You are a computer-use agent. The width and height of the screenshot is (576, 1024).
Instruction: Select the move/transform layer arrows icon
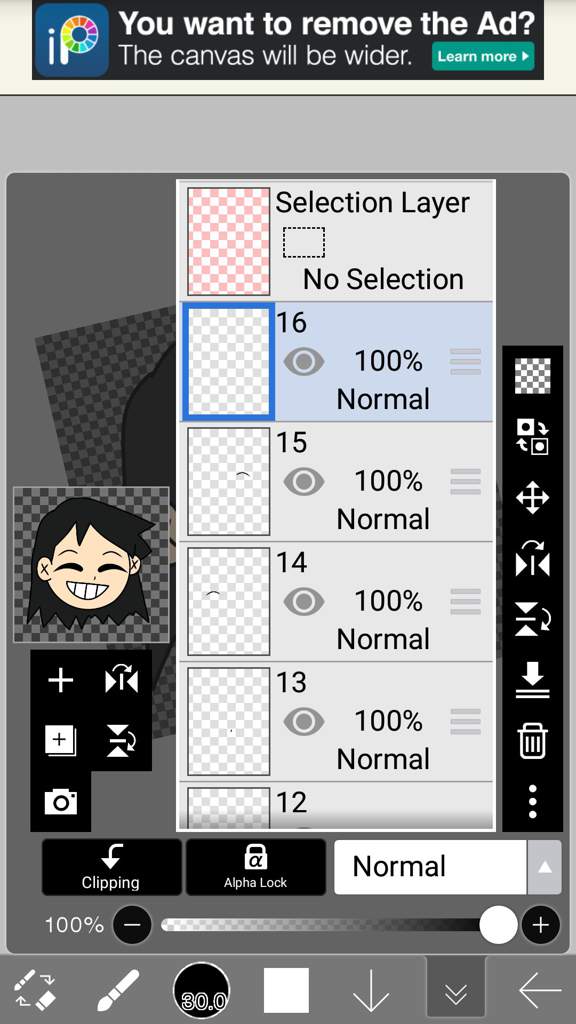click(x=532, y=498)
